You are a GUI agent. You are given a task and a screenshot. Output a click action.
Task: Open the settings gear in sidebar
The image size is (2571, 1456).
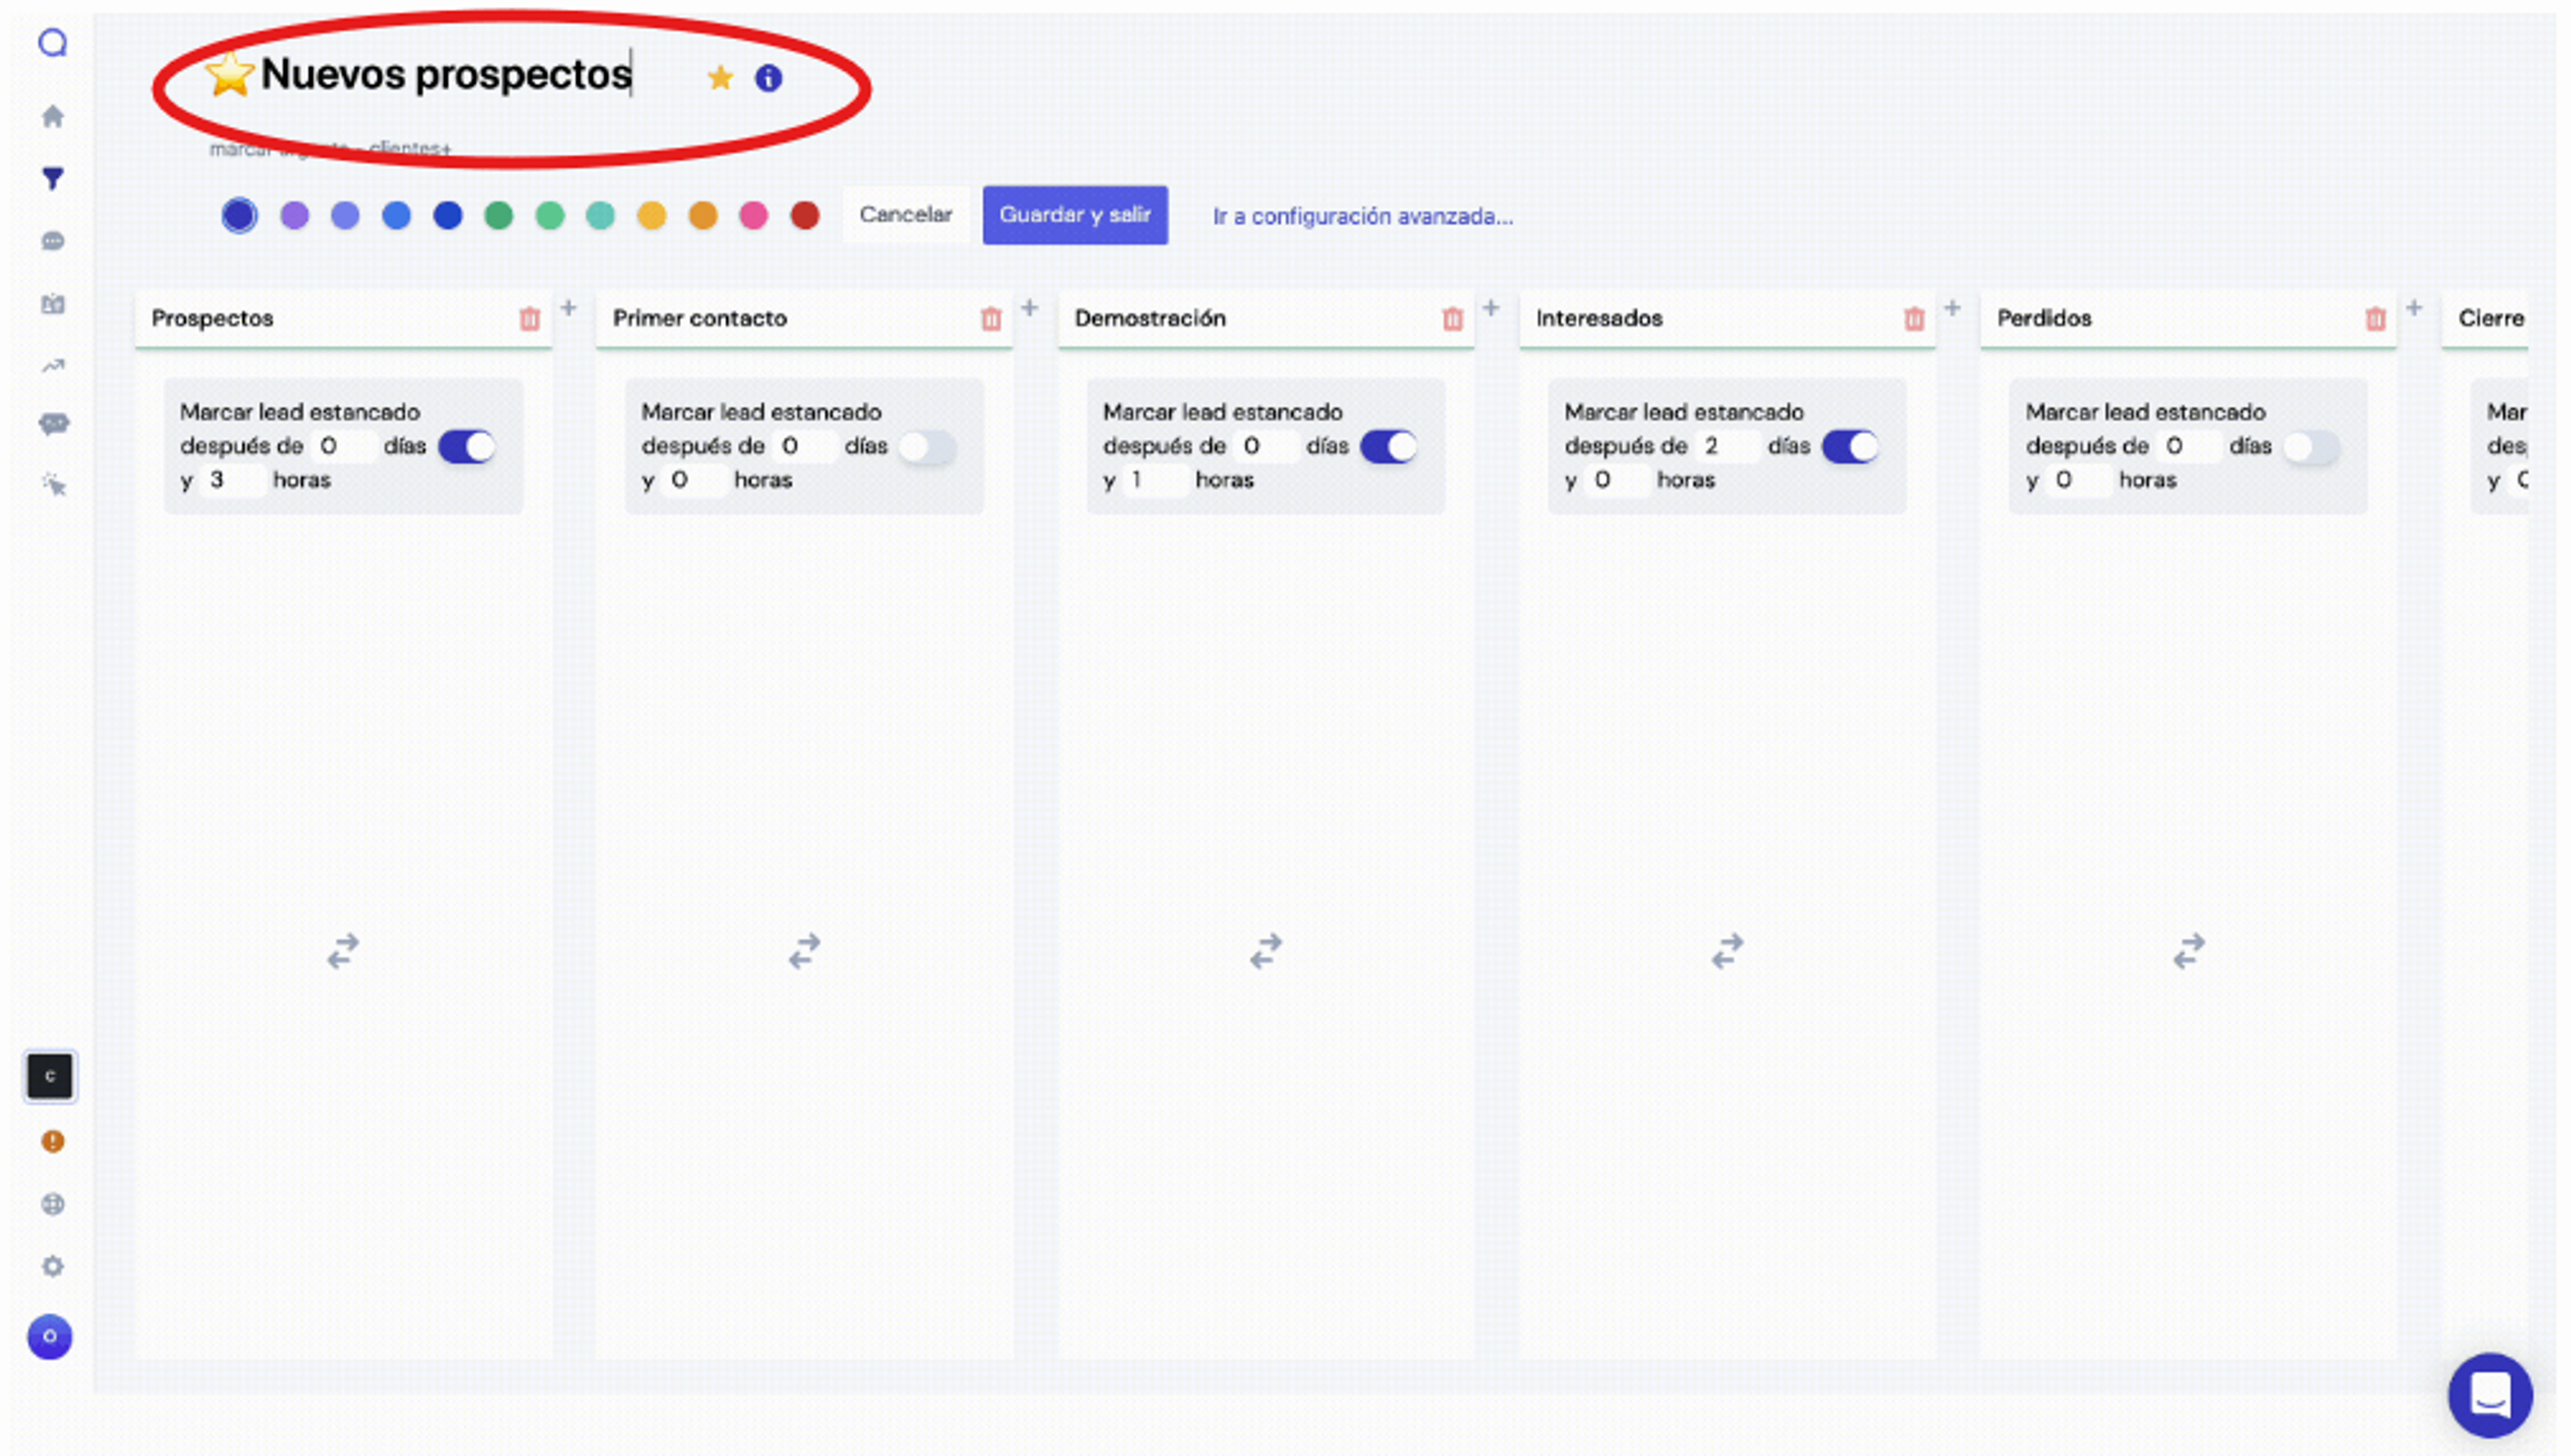pyautogui.click(x=53, y=1266)
